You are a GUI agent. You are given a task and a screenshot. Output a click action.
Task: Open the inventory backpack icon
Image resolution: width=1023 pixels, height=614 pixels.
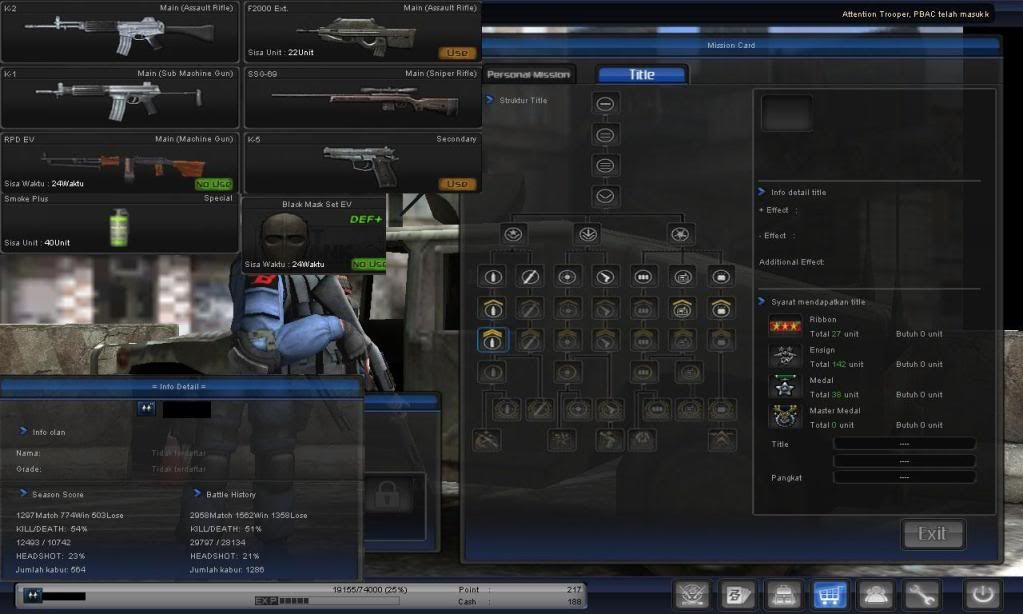[784, 594]
